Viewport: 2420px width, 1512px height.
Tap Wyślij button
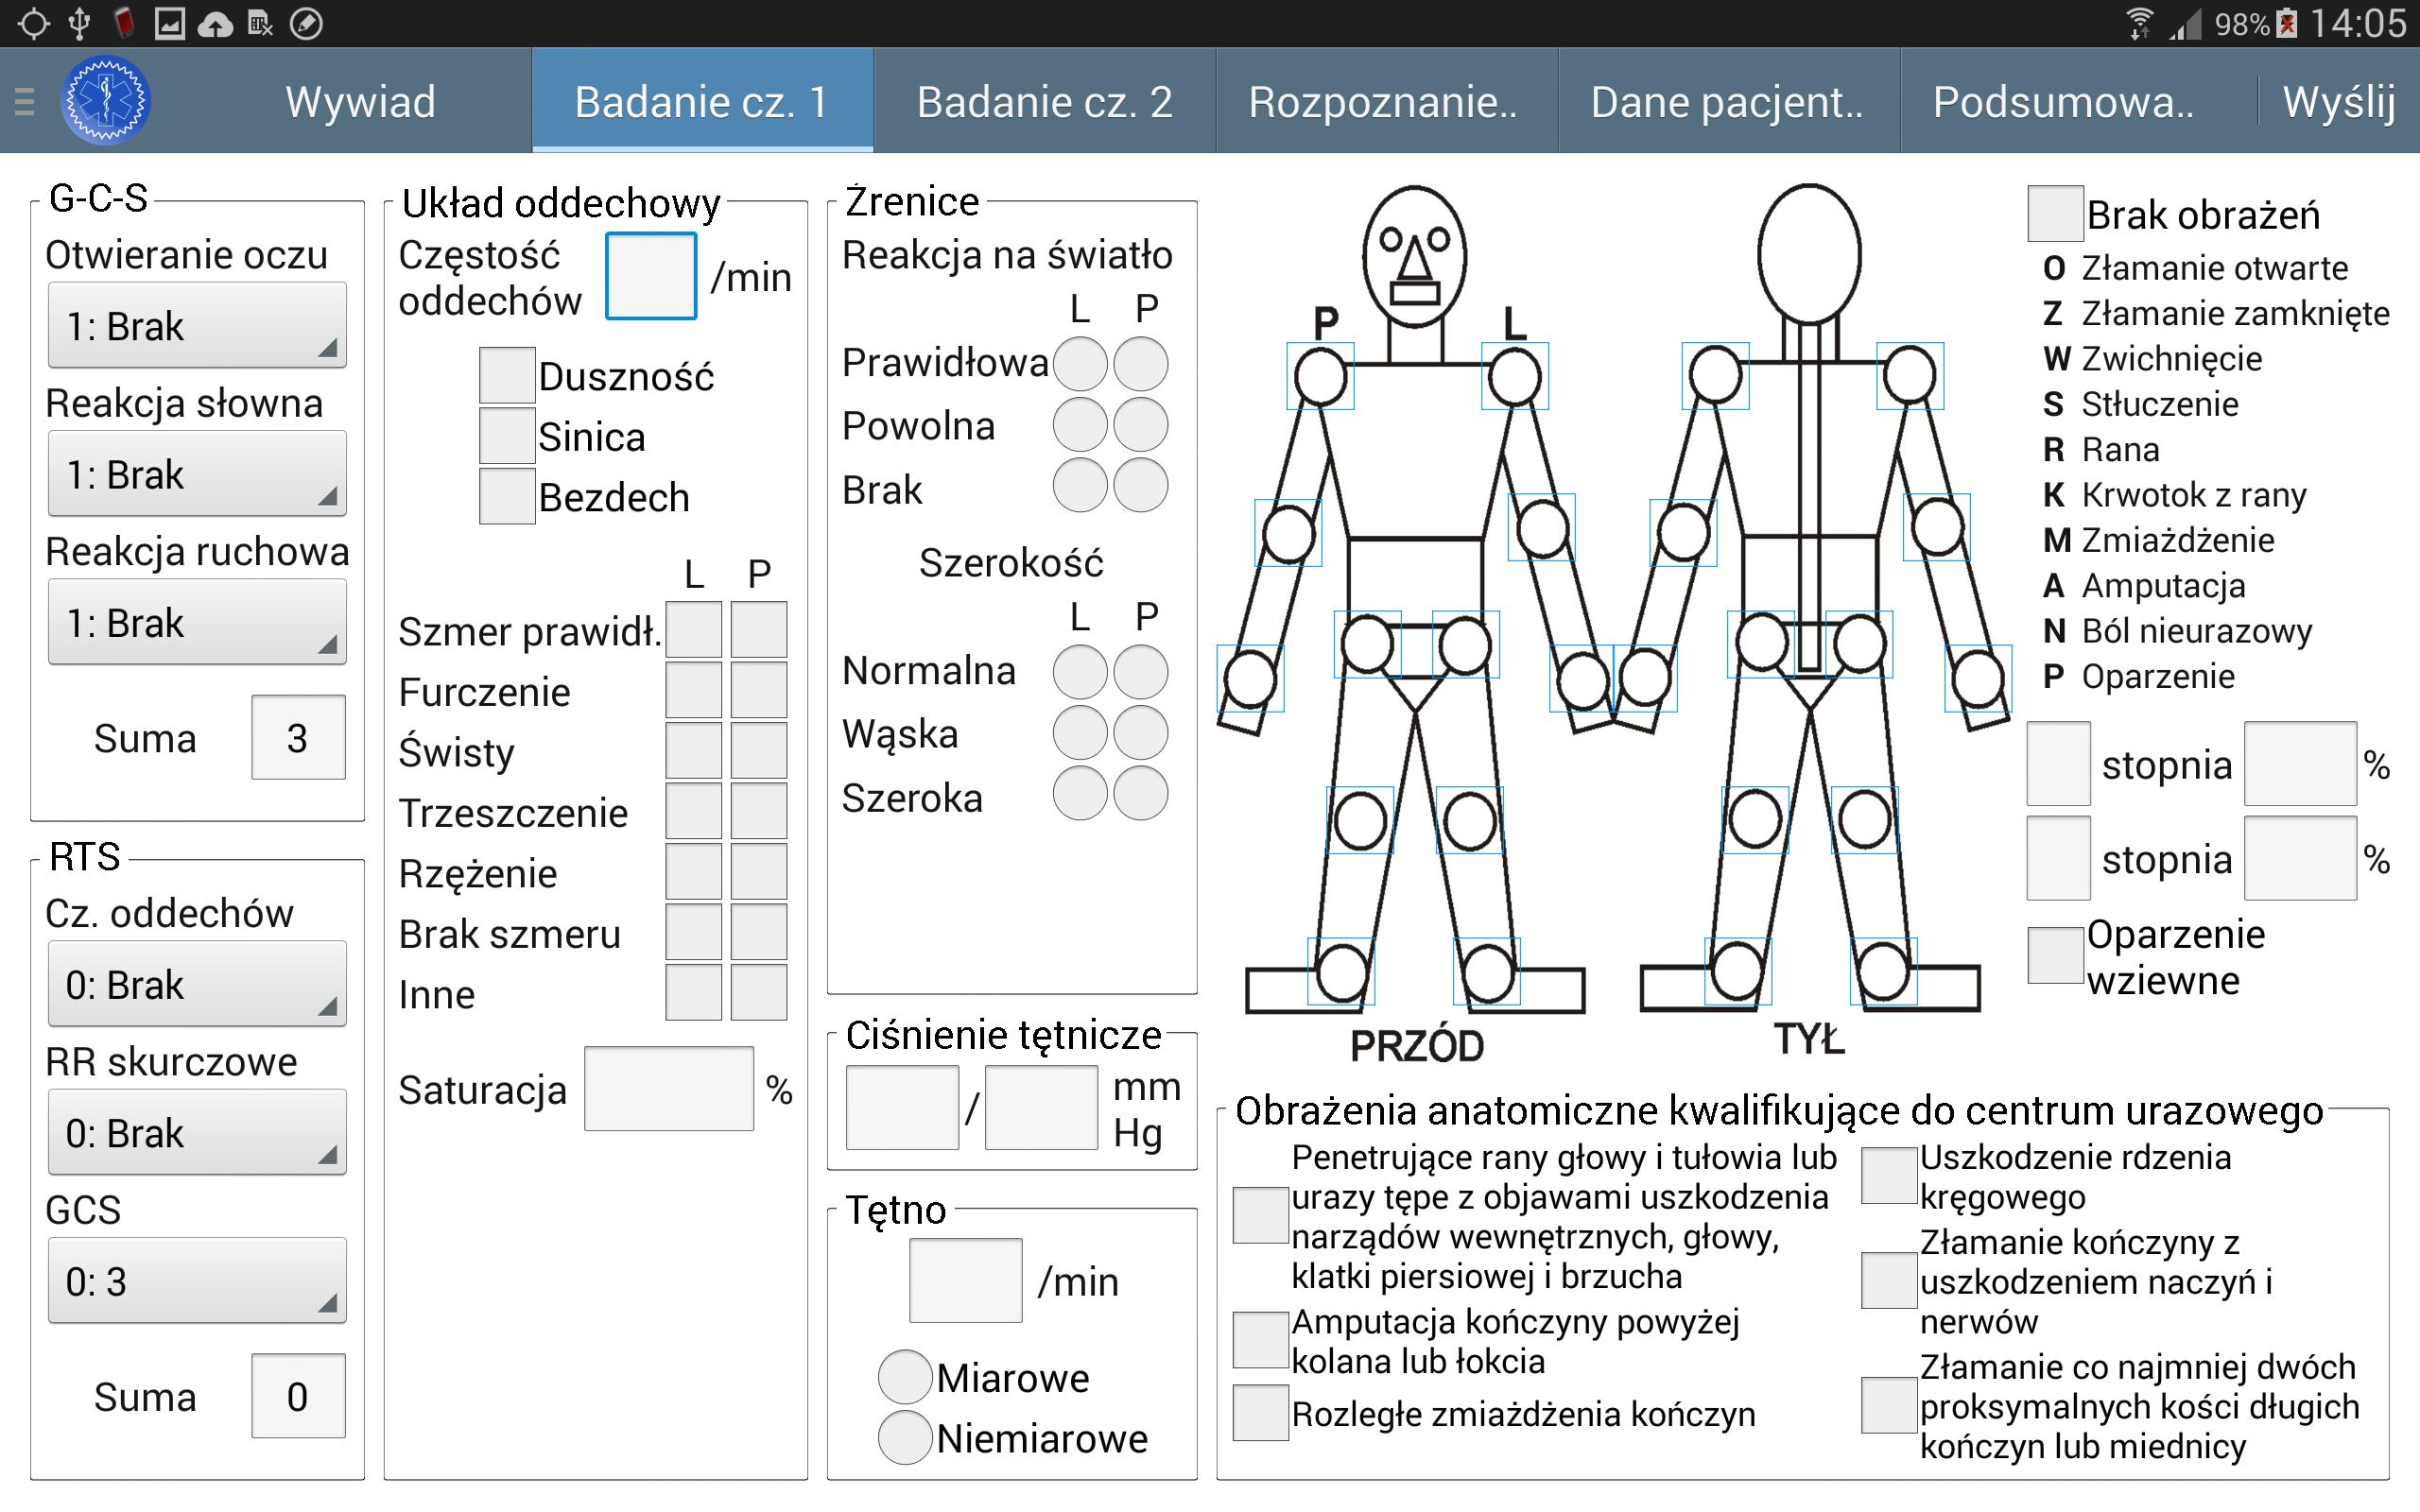(2339, 101)
